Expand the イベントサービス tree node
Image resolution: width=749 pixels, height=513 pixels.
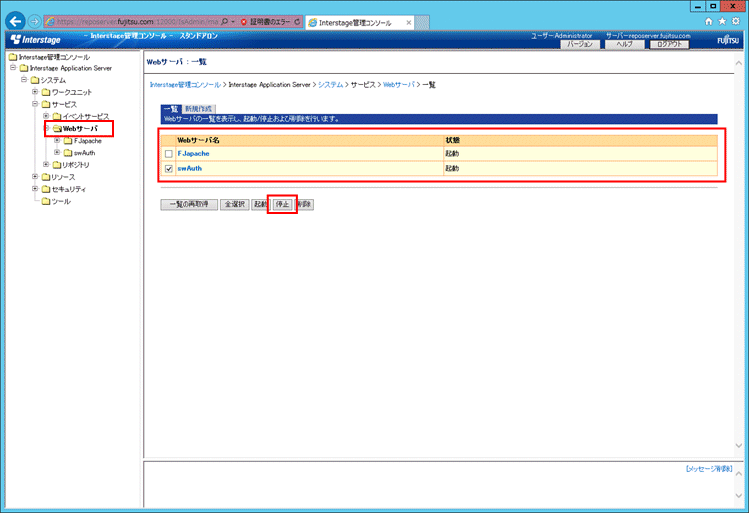tap(46, 116)
